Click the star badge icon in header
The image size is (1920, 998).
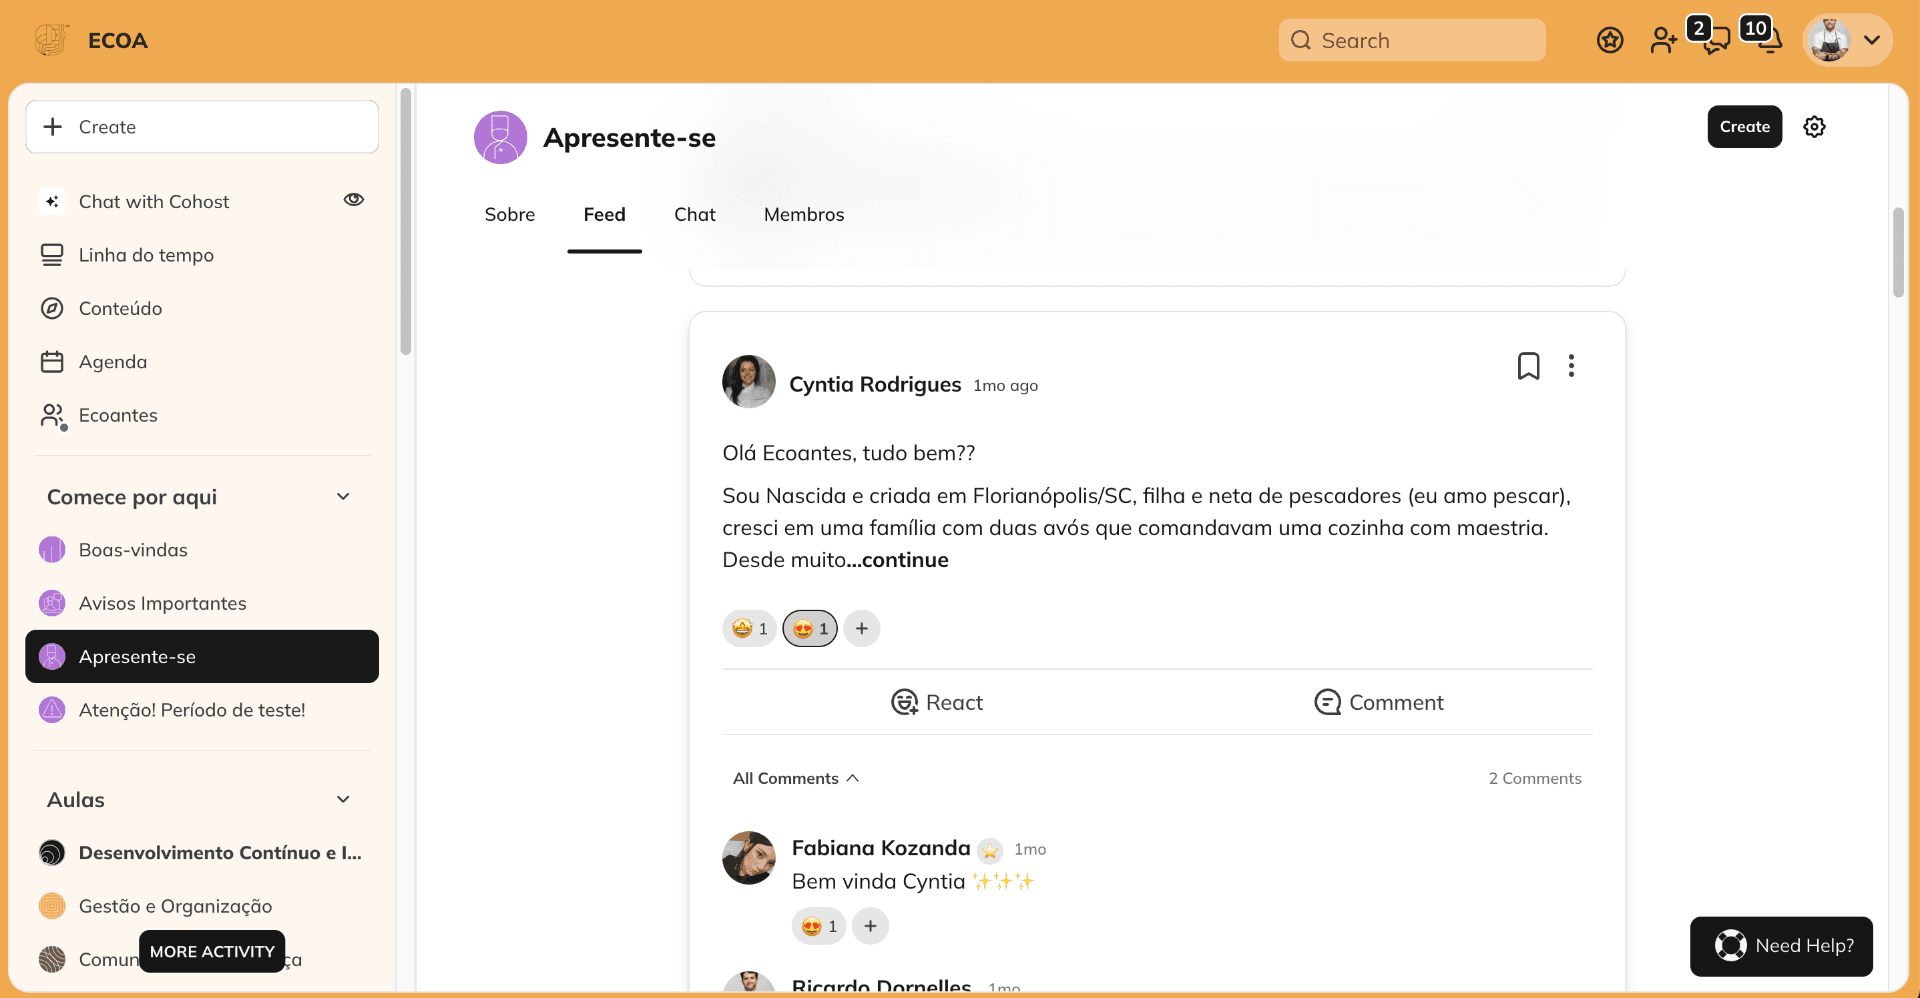(1610, 40)
